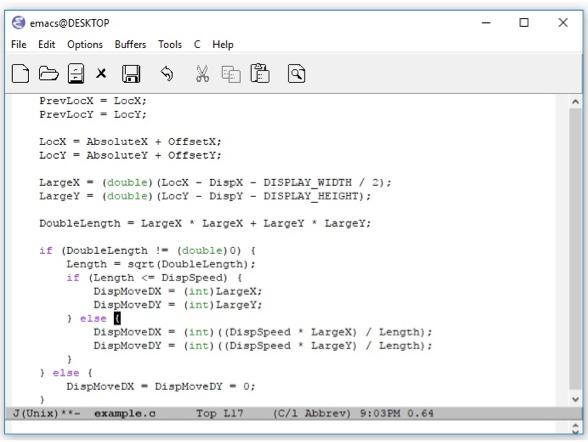588x442 pixels.
Task: Open the Options menu
Action: point(85,45)
